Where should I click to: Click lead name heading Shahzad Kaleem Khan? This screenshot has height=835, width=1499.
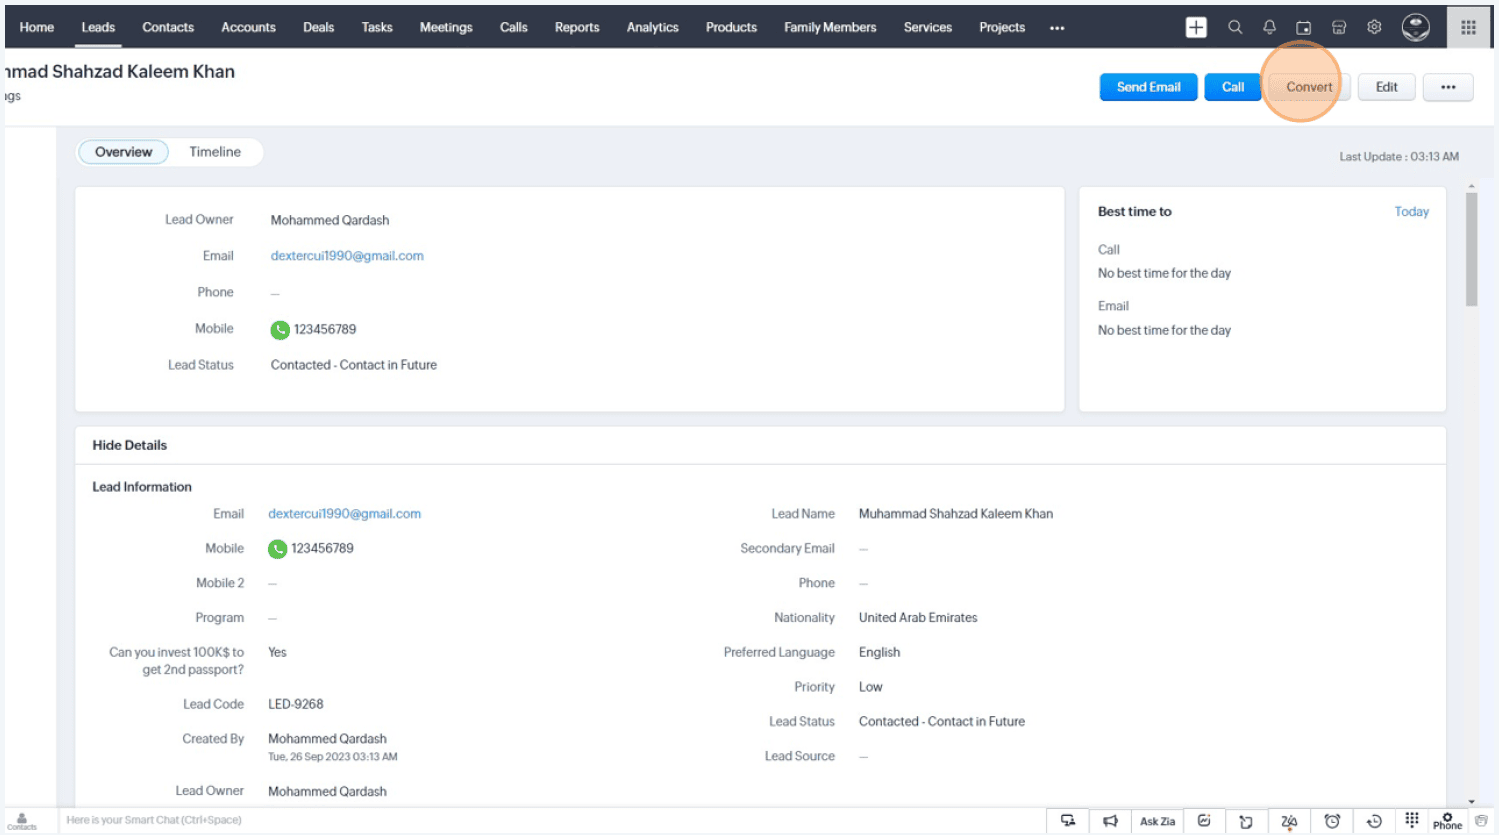pyautogui.click(x=143, y=72)
